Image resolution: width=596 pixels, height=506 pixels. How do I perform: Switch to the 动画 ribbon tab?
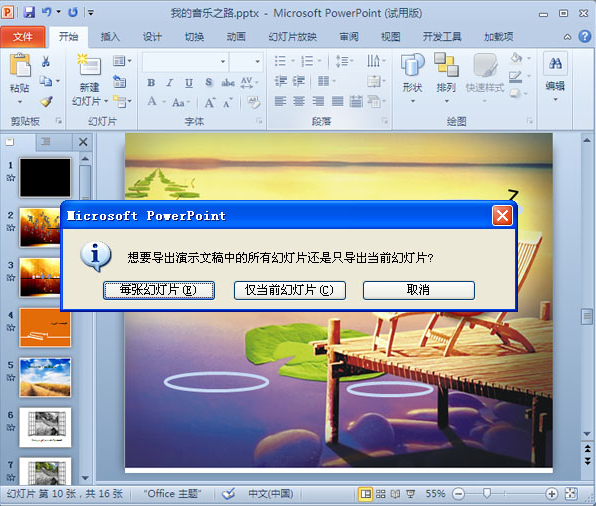pos(236,37)
